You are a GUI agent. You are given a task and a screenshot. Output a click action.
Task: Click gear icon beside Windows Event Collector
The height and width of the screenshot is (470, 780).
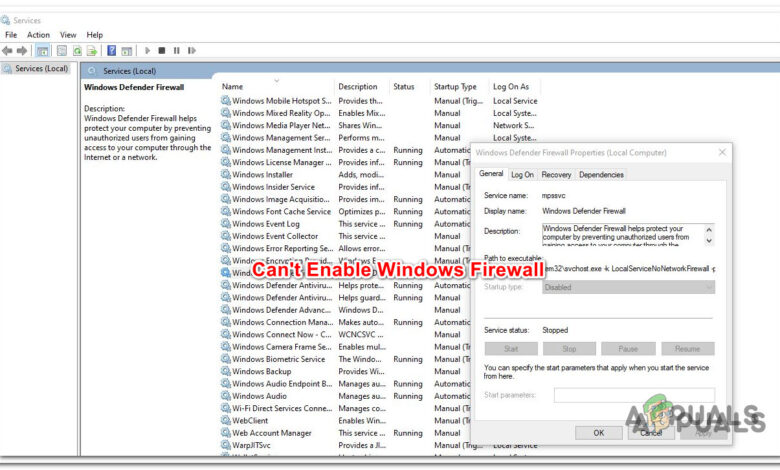coord(226,236)
